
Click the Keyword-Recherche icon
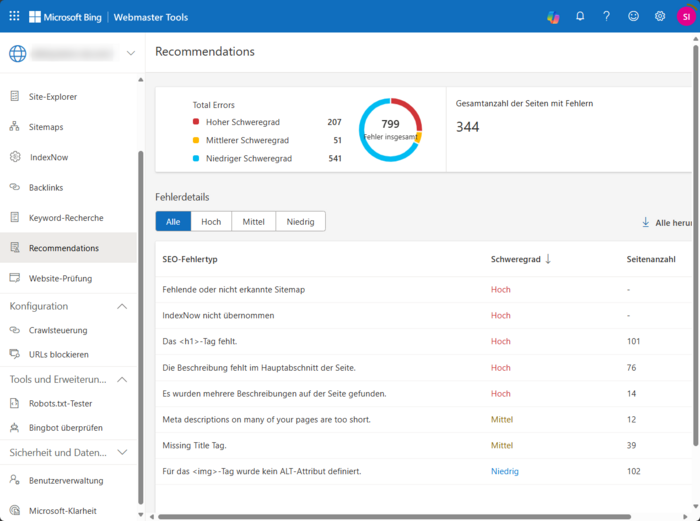[15, 217]
